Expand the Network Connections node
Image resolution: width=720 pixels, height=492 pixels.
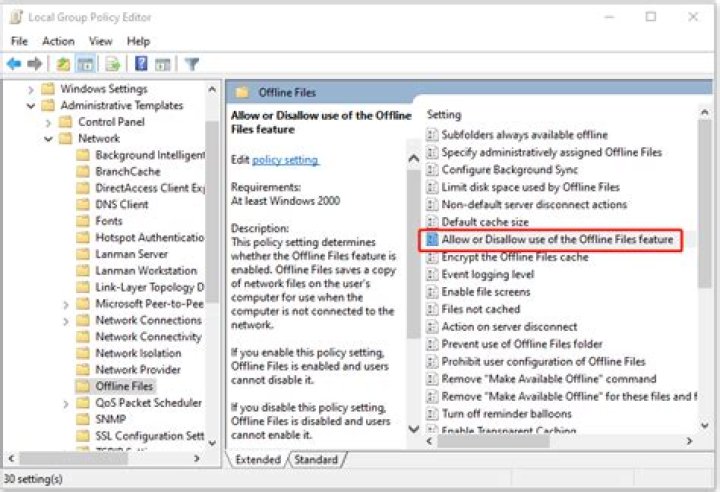[x=66, y=321]
